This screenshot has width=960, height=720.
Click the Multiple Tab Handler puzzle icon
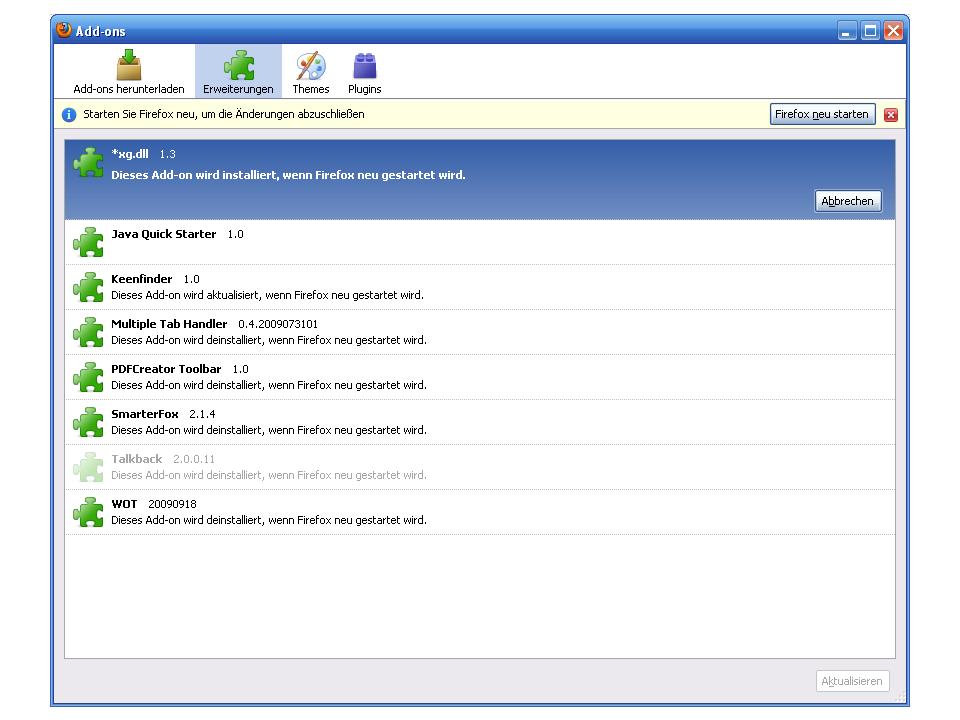coord(88,332)
